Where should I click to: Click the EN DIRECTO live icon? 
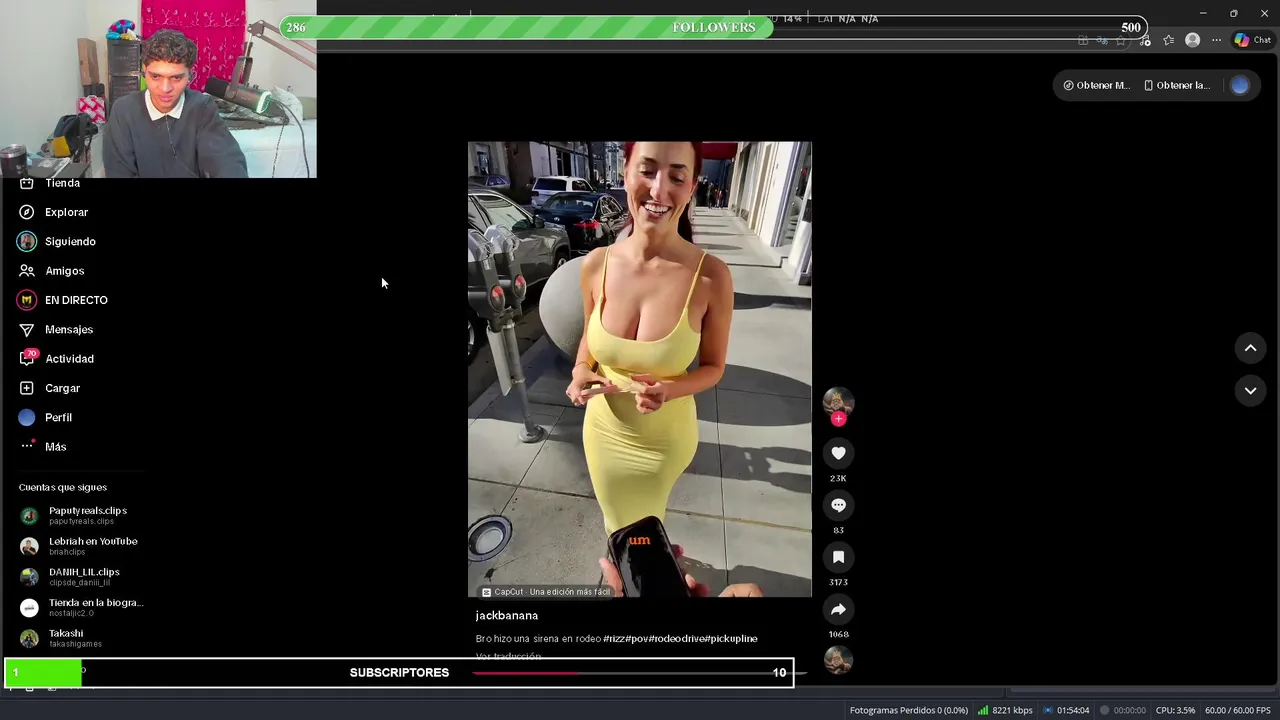coord(27,300)
